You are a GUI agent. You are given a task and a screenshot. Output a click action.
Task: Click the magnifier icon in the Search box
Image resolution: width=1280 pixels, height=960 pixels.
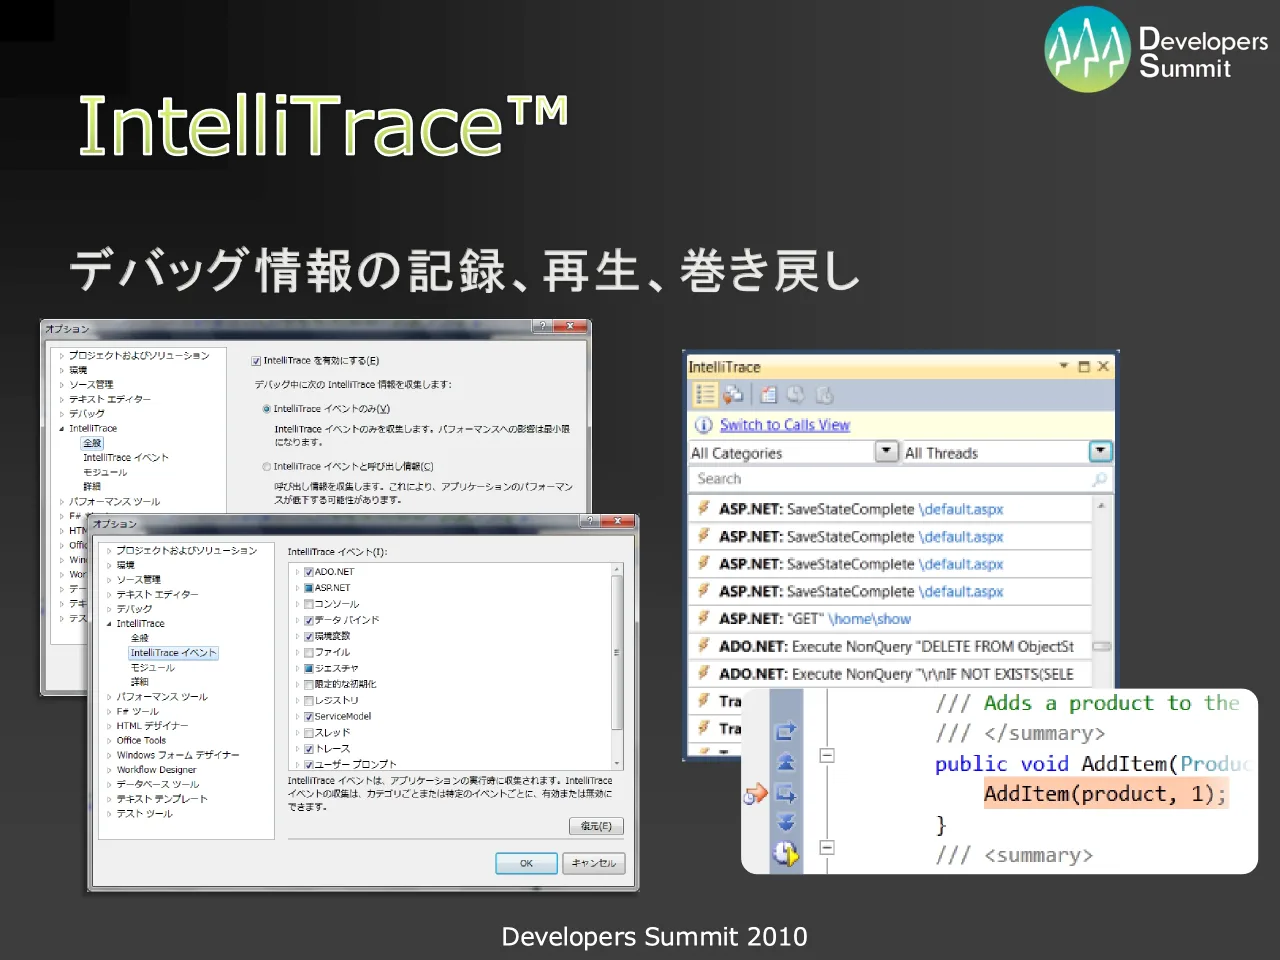tap(1099, 479)
